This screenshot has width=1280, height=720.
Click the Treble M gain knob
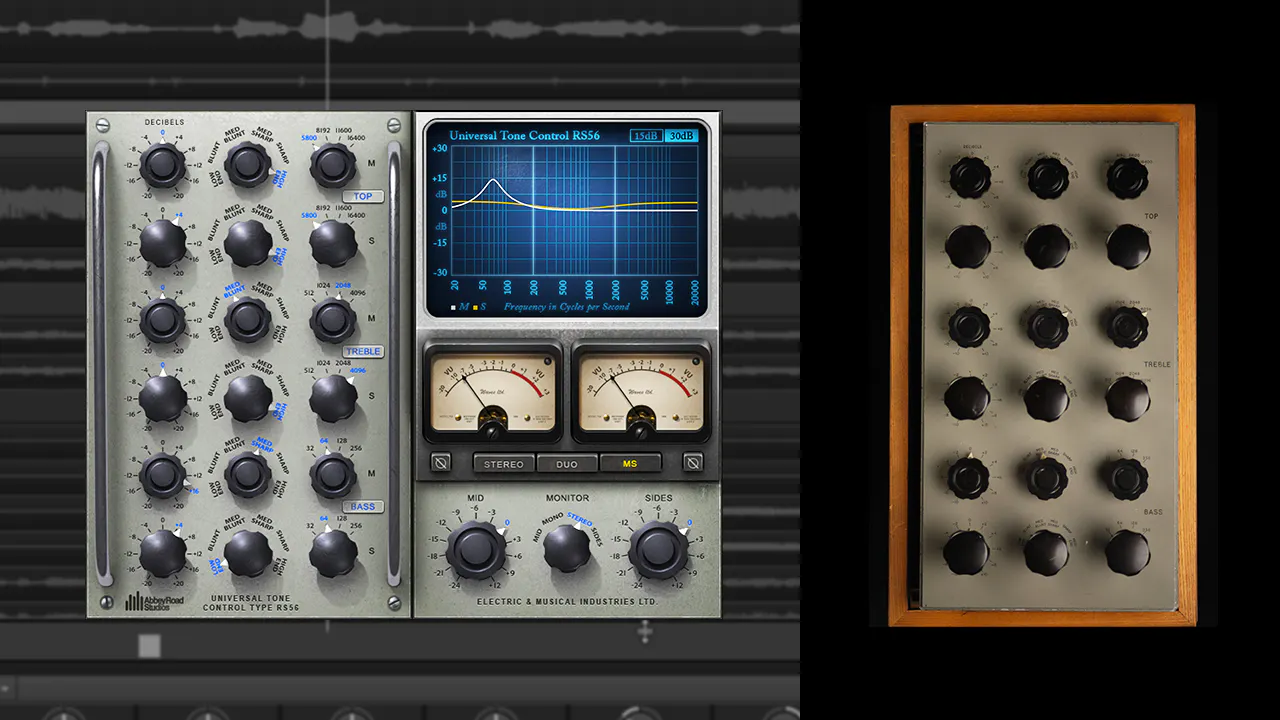[163, 321]
